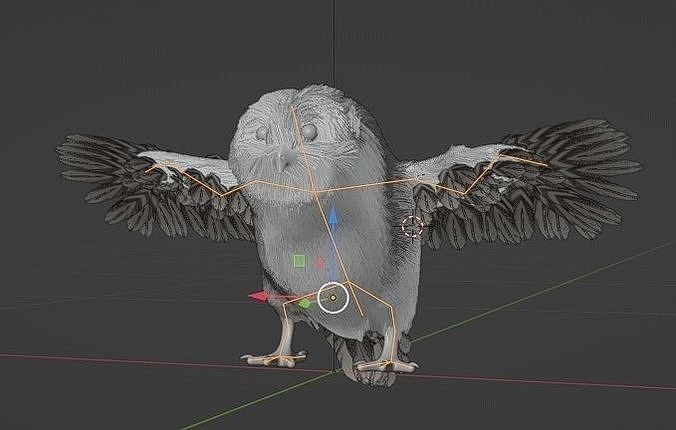Click the green Y-axis gizmo handle dot

[304, 304]
